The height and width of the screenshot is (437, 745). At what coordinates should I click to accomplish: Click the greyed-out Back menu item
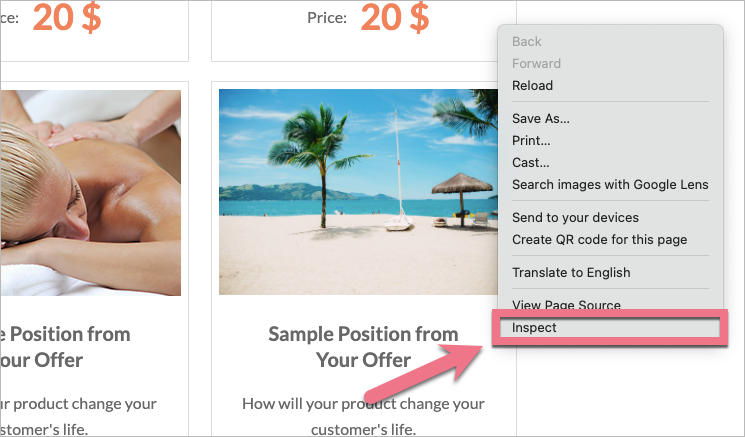click(526, 42)
